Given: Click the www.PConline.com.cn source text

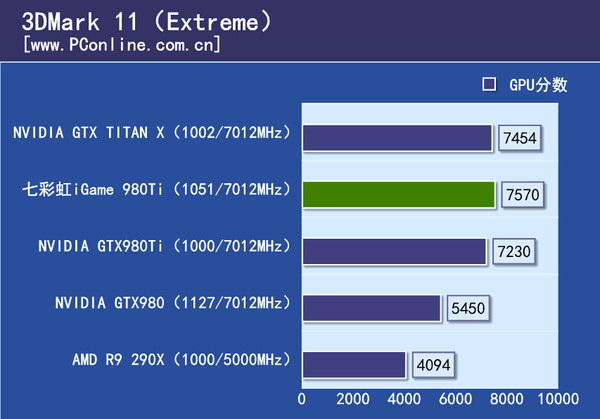Looking at the screenshot, I should [122, 45].
